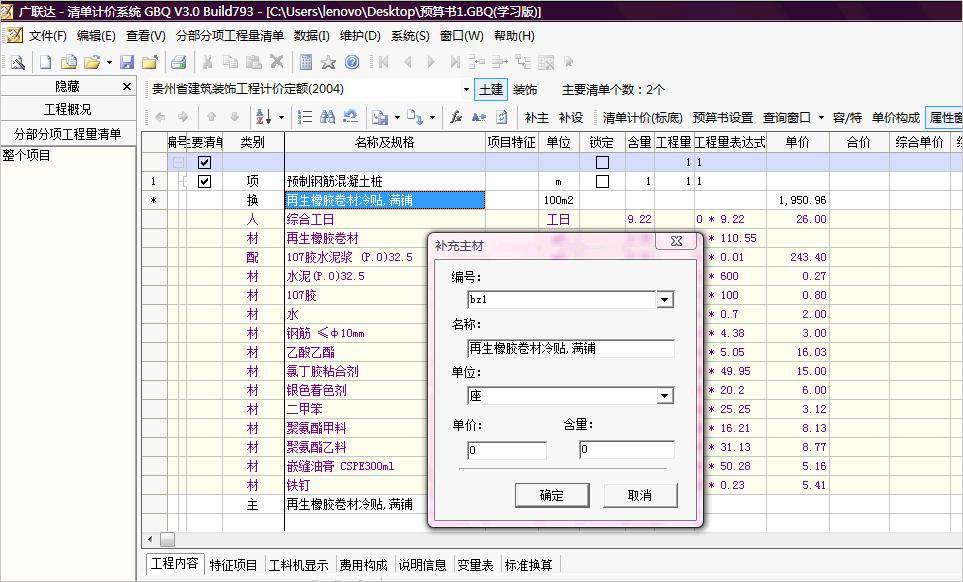Create a new file with the blank page icon

pyautogui.click(x=45, y=62)
